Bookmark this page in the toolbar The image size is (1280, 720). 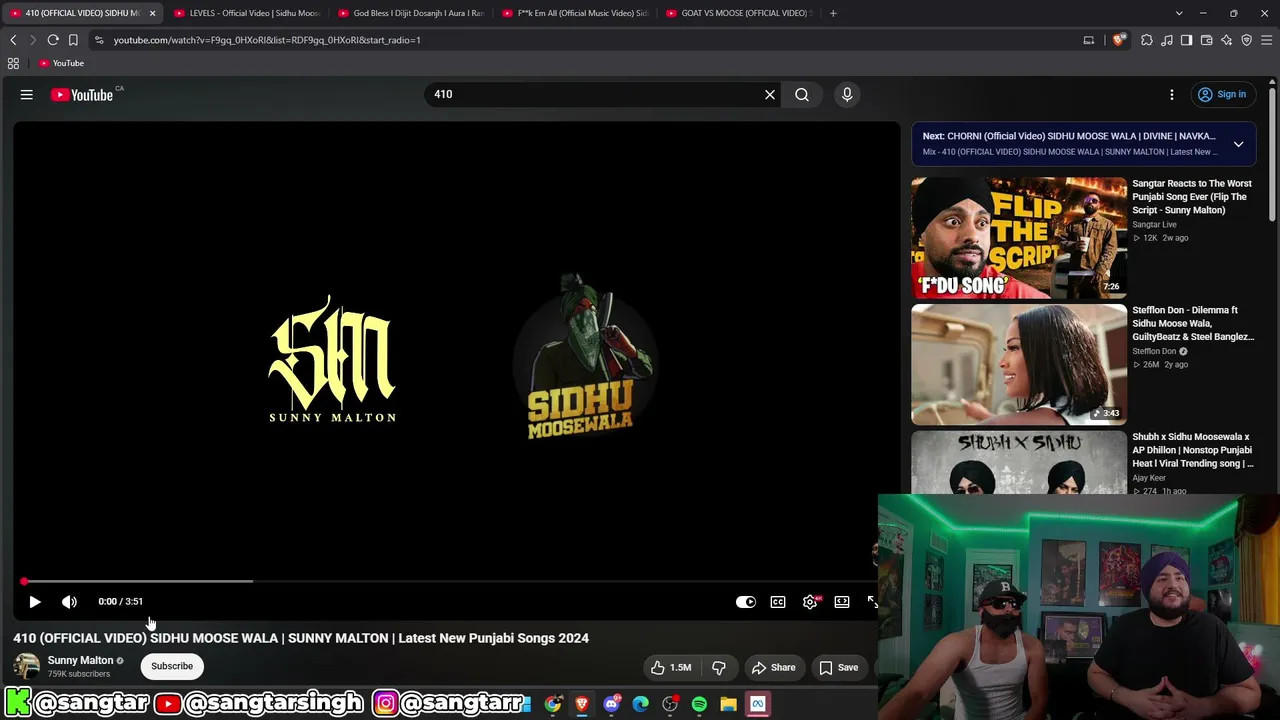[x=73, y=40]
